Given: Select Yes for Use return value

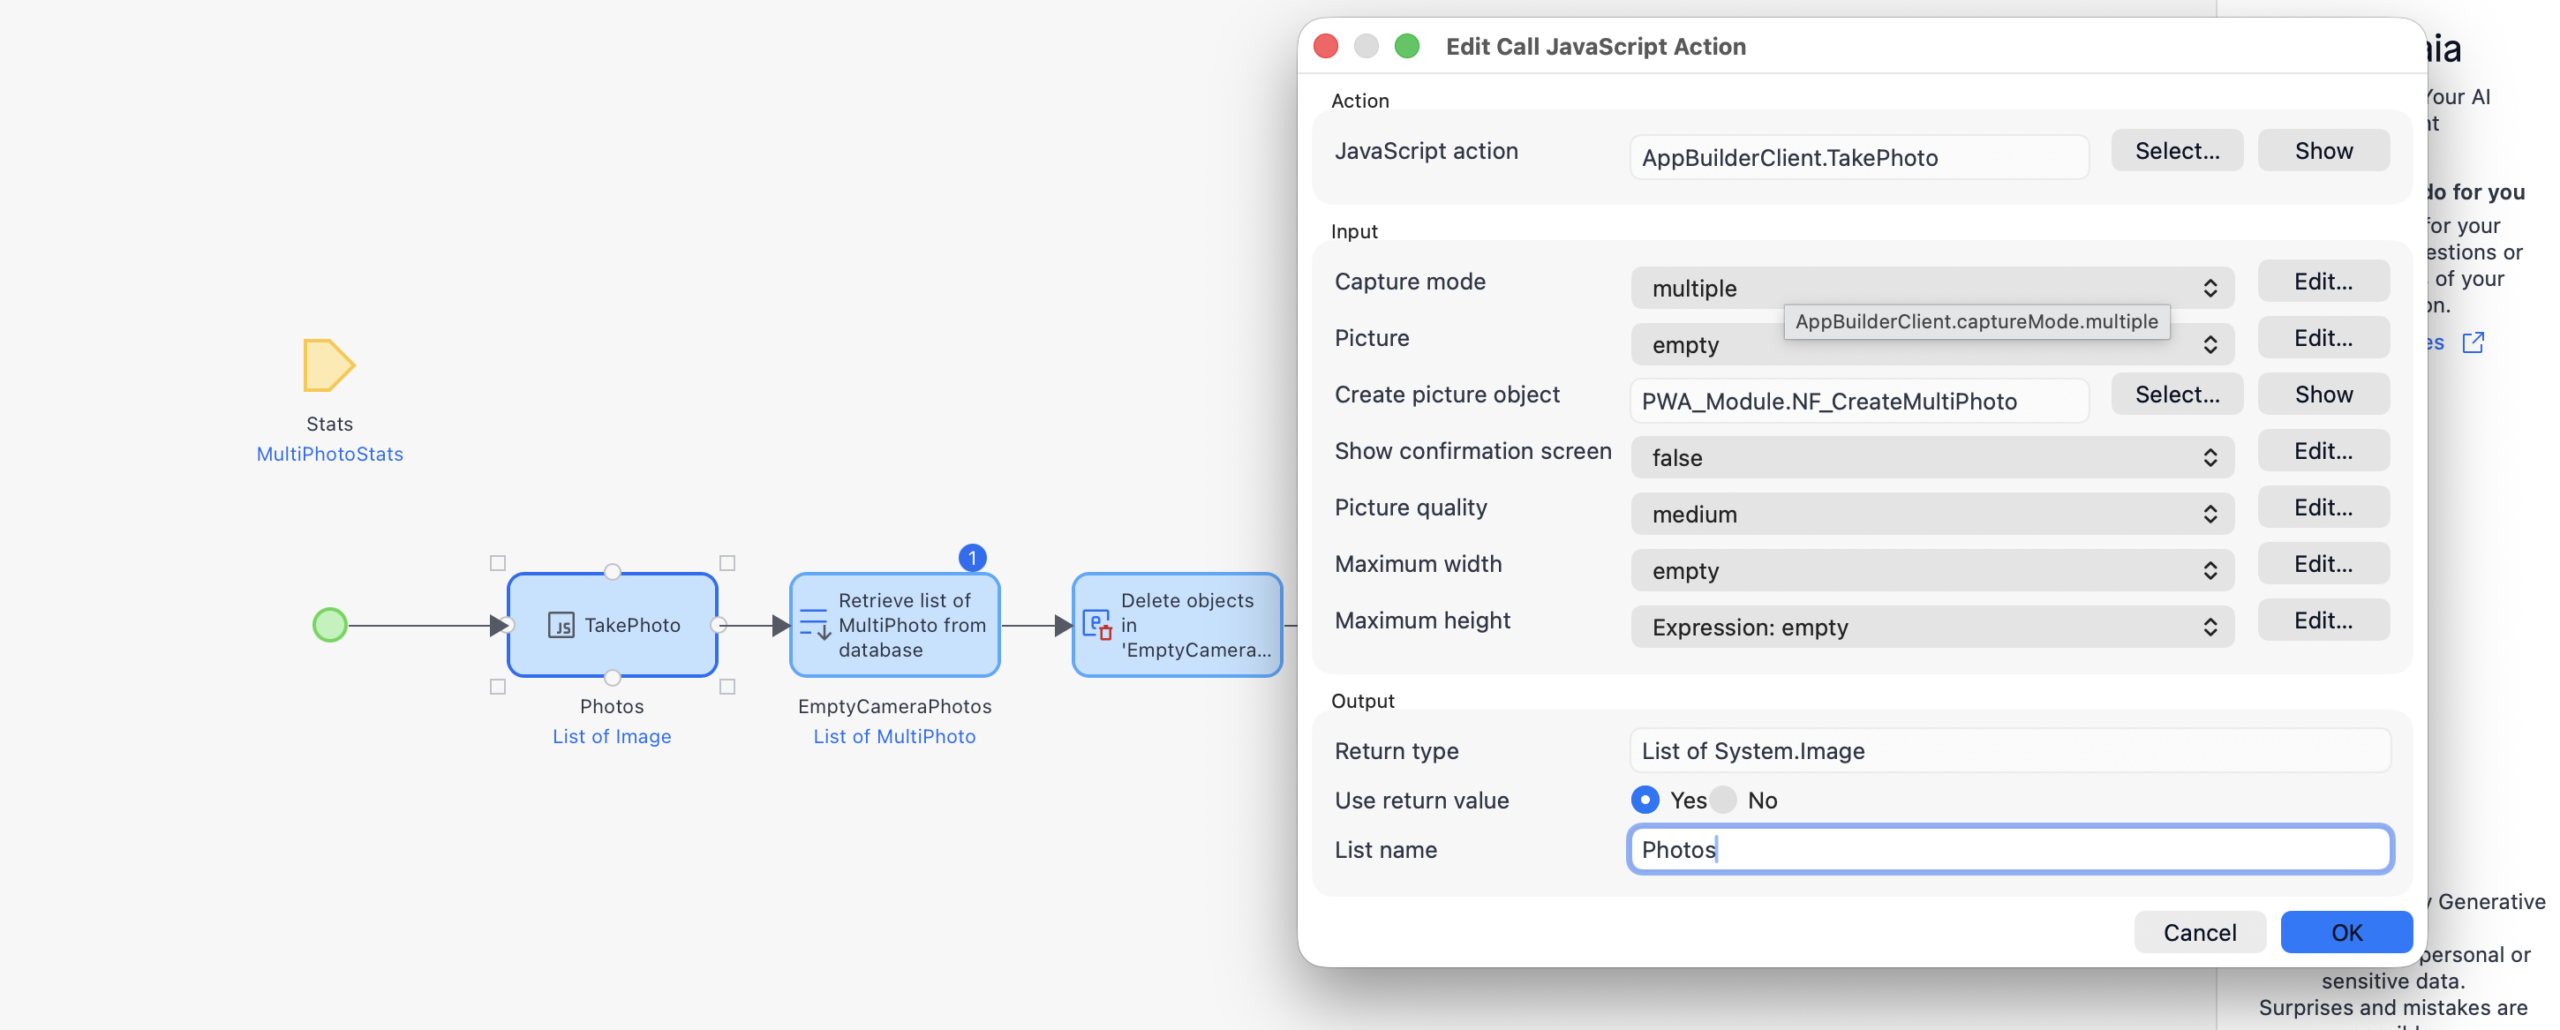Looking at the screenshot, I should [x=1645, y=800].
